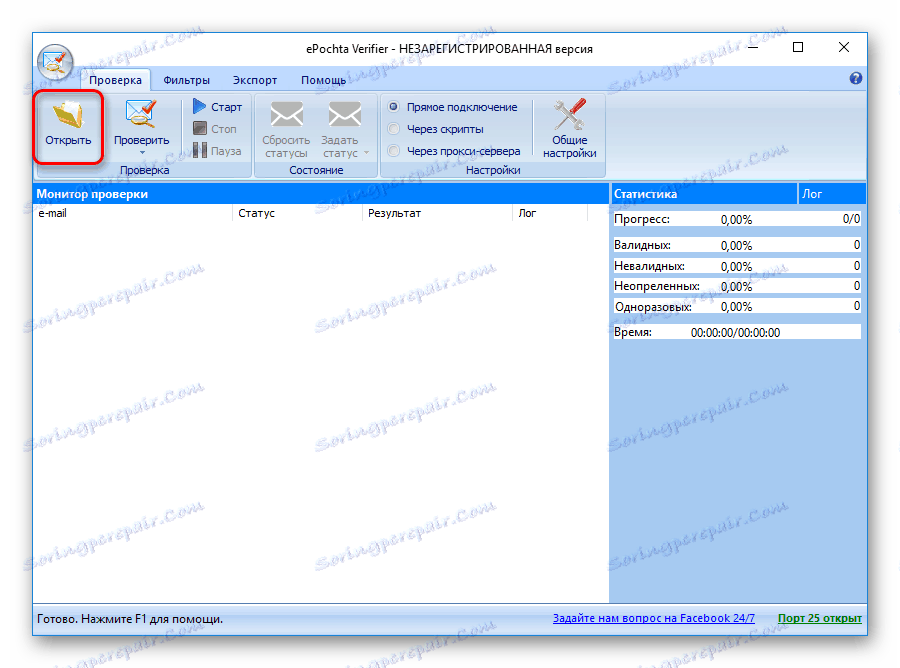Image resolution: width=900 pixels, height=668 pixels.
Task: Select the Статистика panel tab
Action: click(x=704, y=194)
